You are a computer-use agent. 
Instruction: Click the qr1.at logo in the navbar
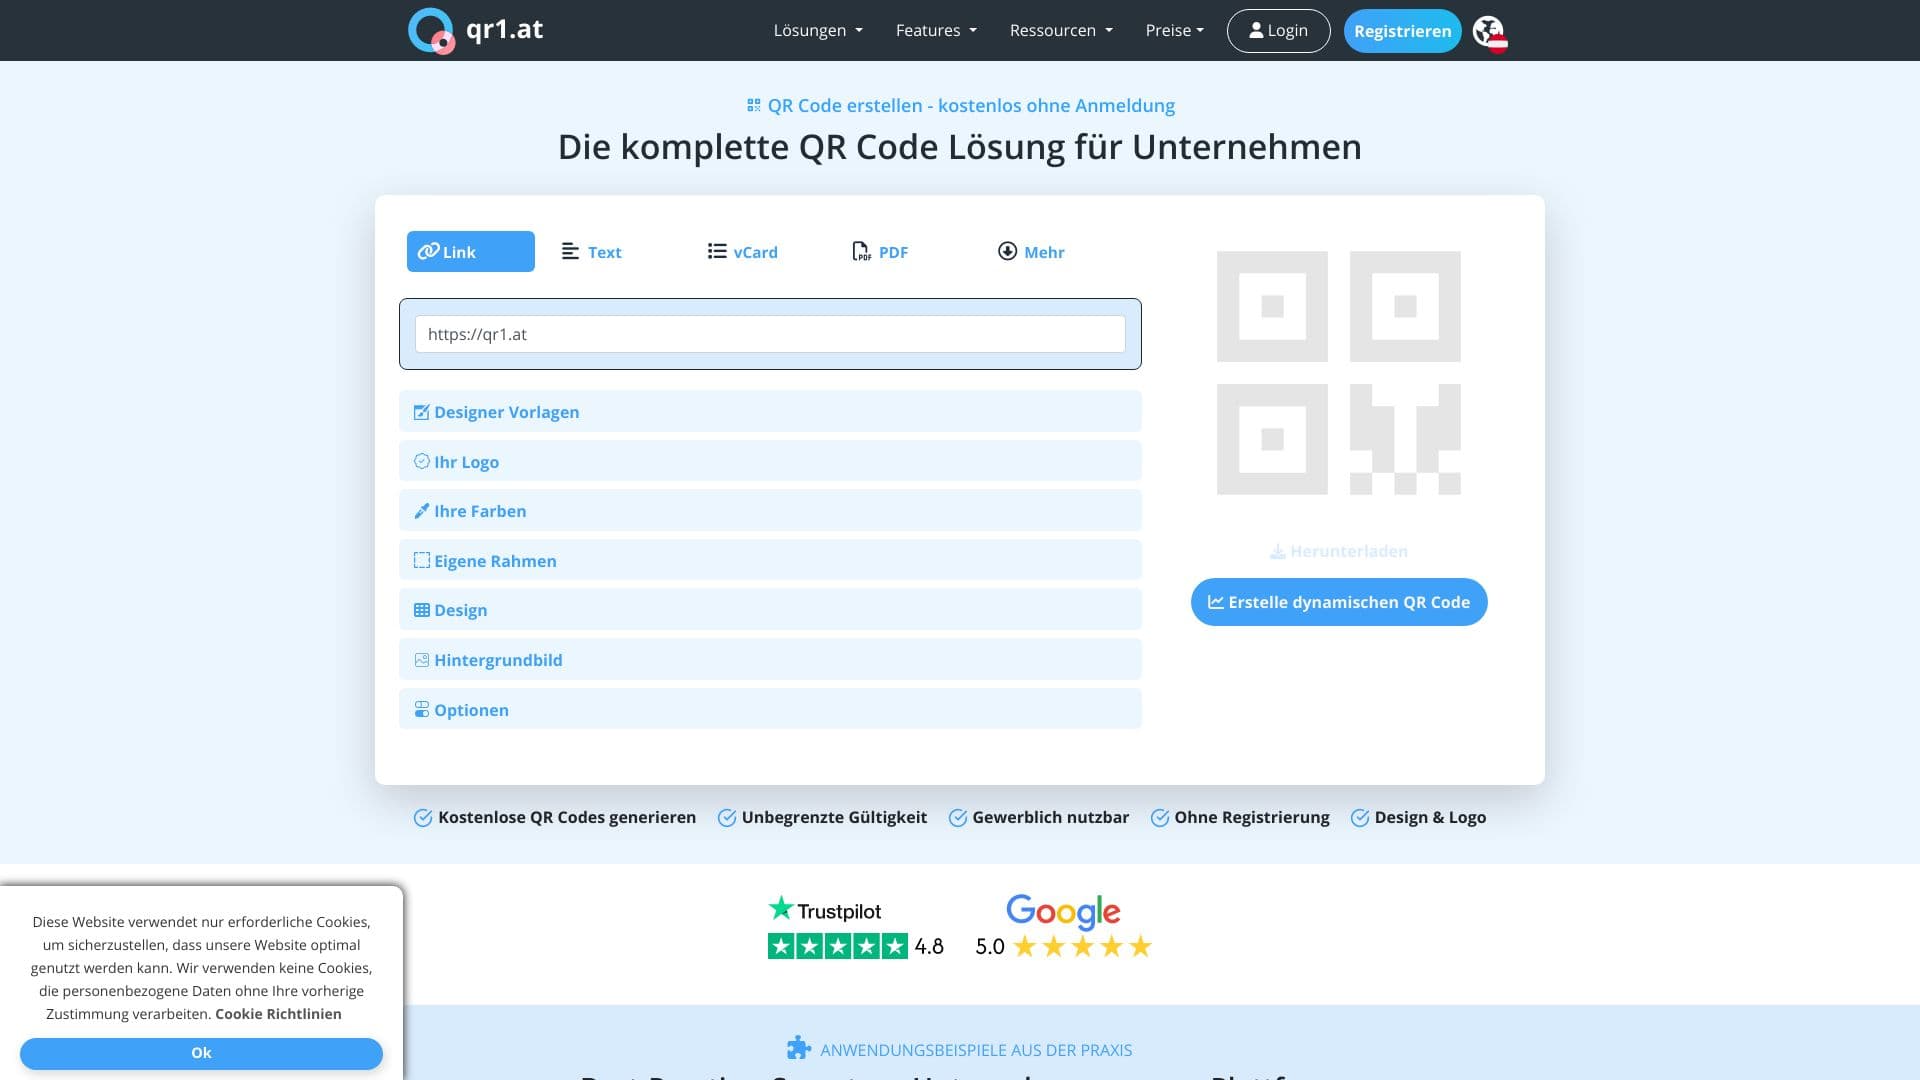(475, 30)
